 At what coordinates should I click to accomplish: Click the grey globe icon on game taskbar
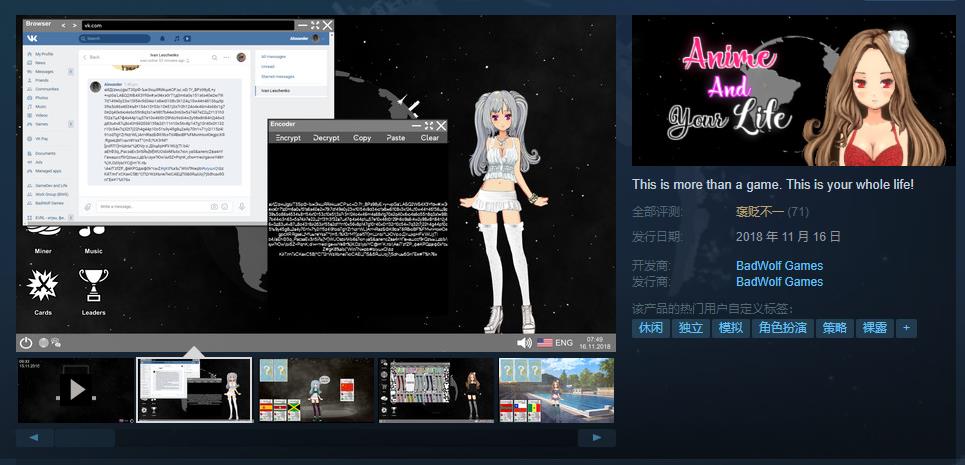44,343
